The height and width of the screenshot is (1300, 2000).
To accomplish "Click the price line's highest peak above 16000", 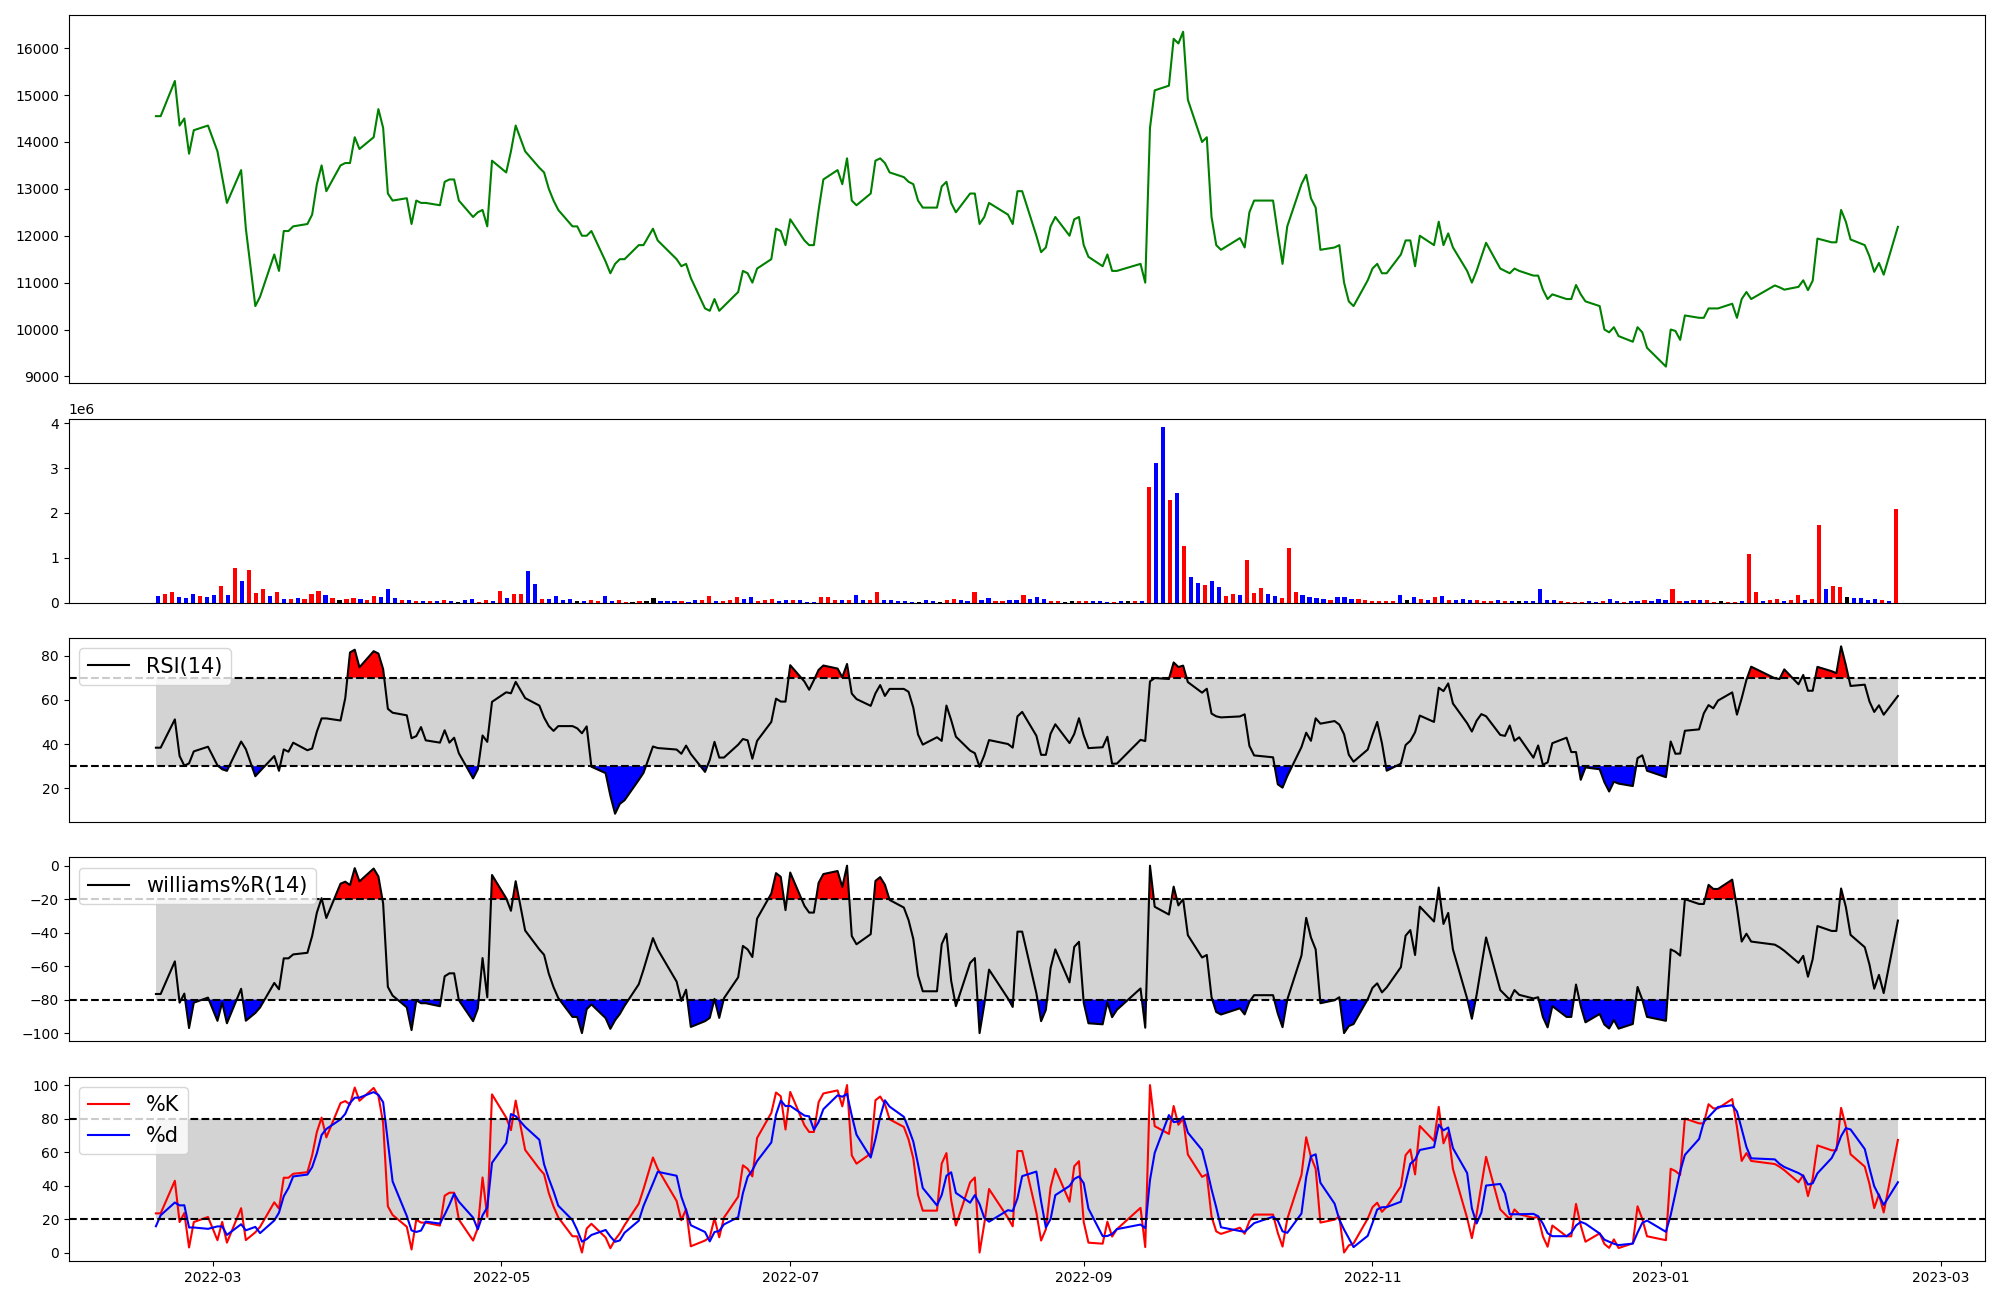I will [x=1183, y=33].
